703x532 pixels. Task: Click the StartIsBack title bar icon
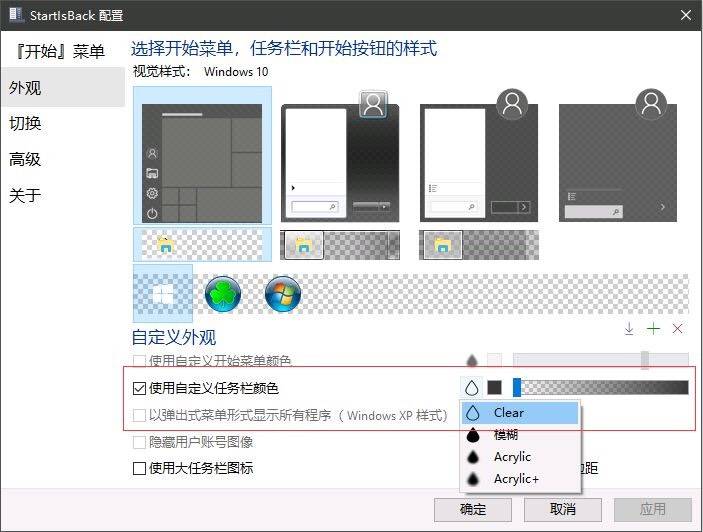[16, 15]
